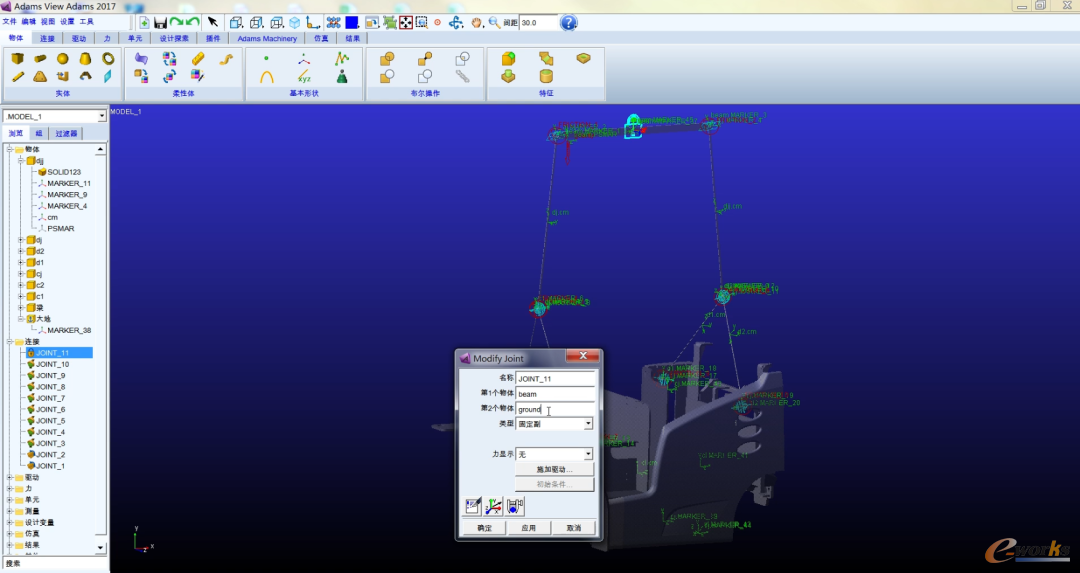Switch to the 仿真 simulation tab

pos(321,39)
